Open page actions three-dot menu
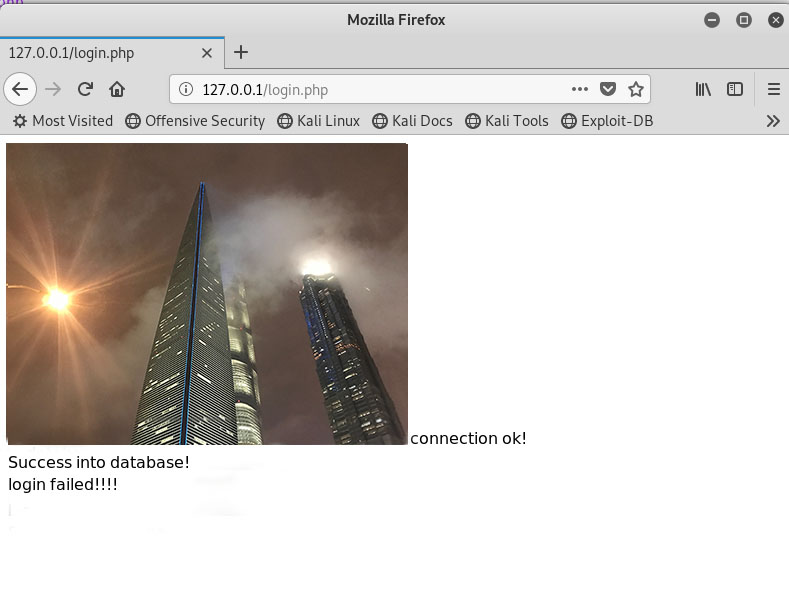 coord(580,89)
